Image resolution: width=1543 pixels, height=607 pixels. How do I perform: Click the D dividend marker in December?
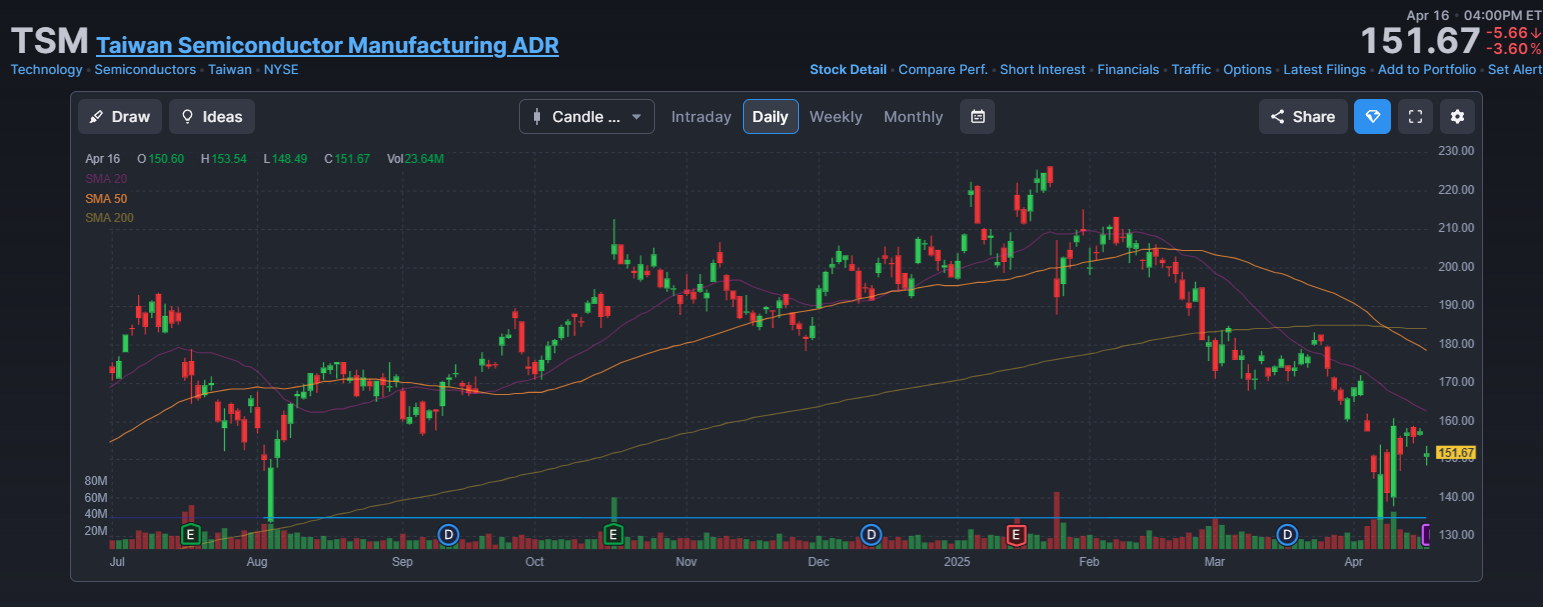(871, 535)
